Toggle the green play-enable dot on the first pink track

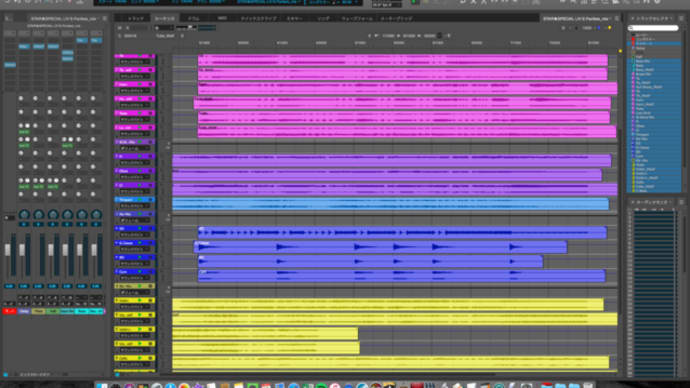click(x=140, y=56)
